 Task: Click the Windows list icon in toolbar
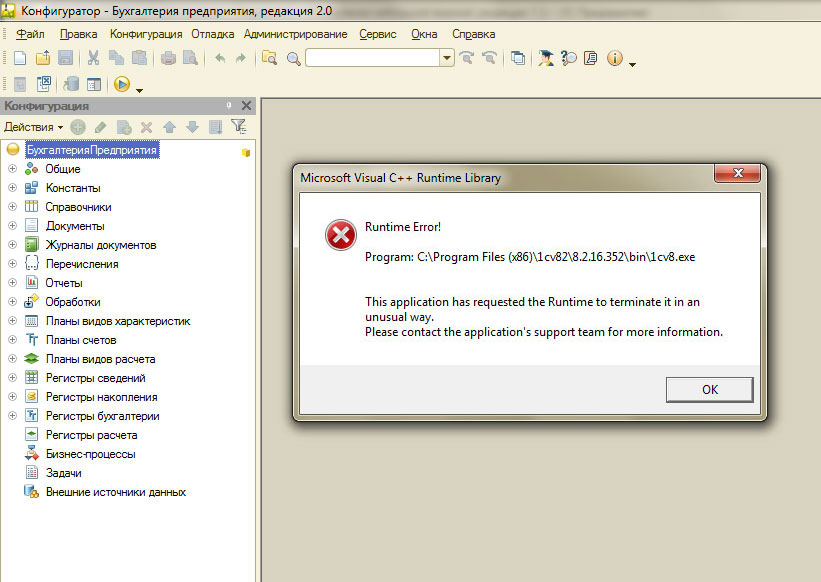pos(518,58)
